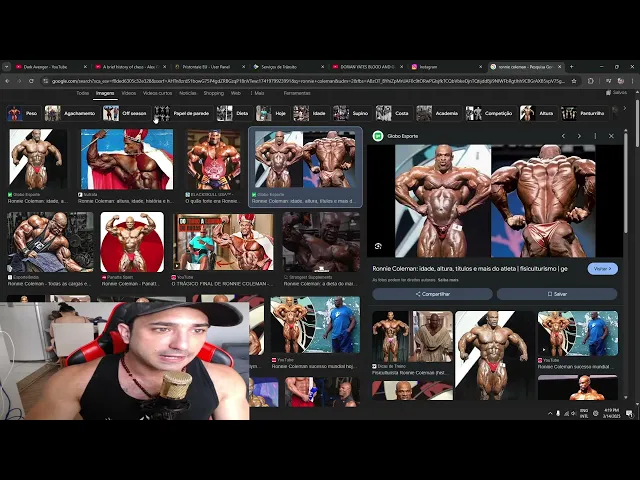Open the Saiba mais copyright link
640x480 pixels.
click(448, 280)
